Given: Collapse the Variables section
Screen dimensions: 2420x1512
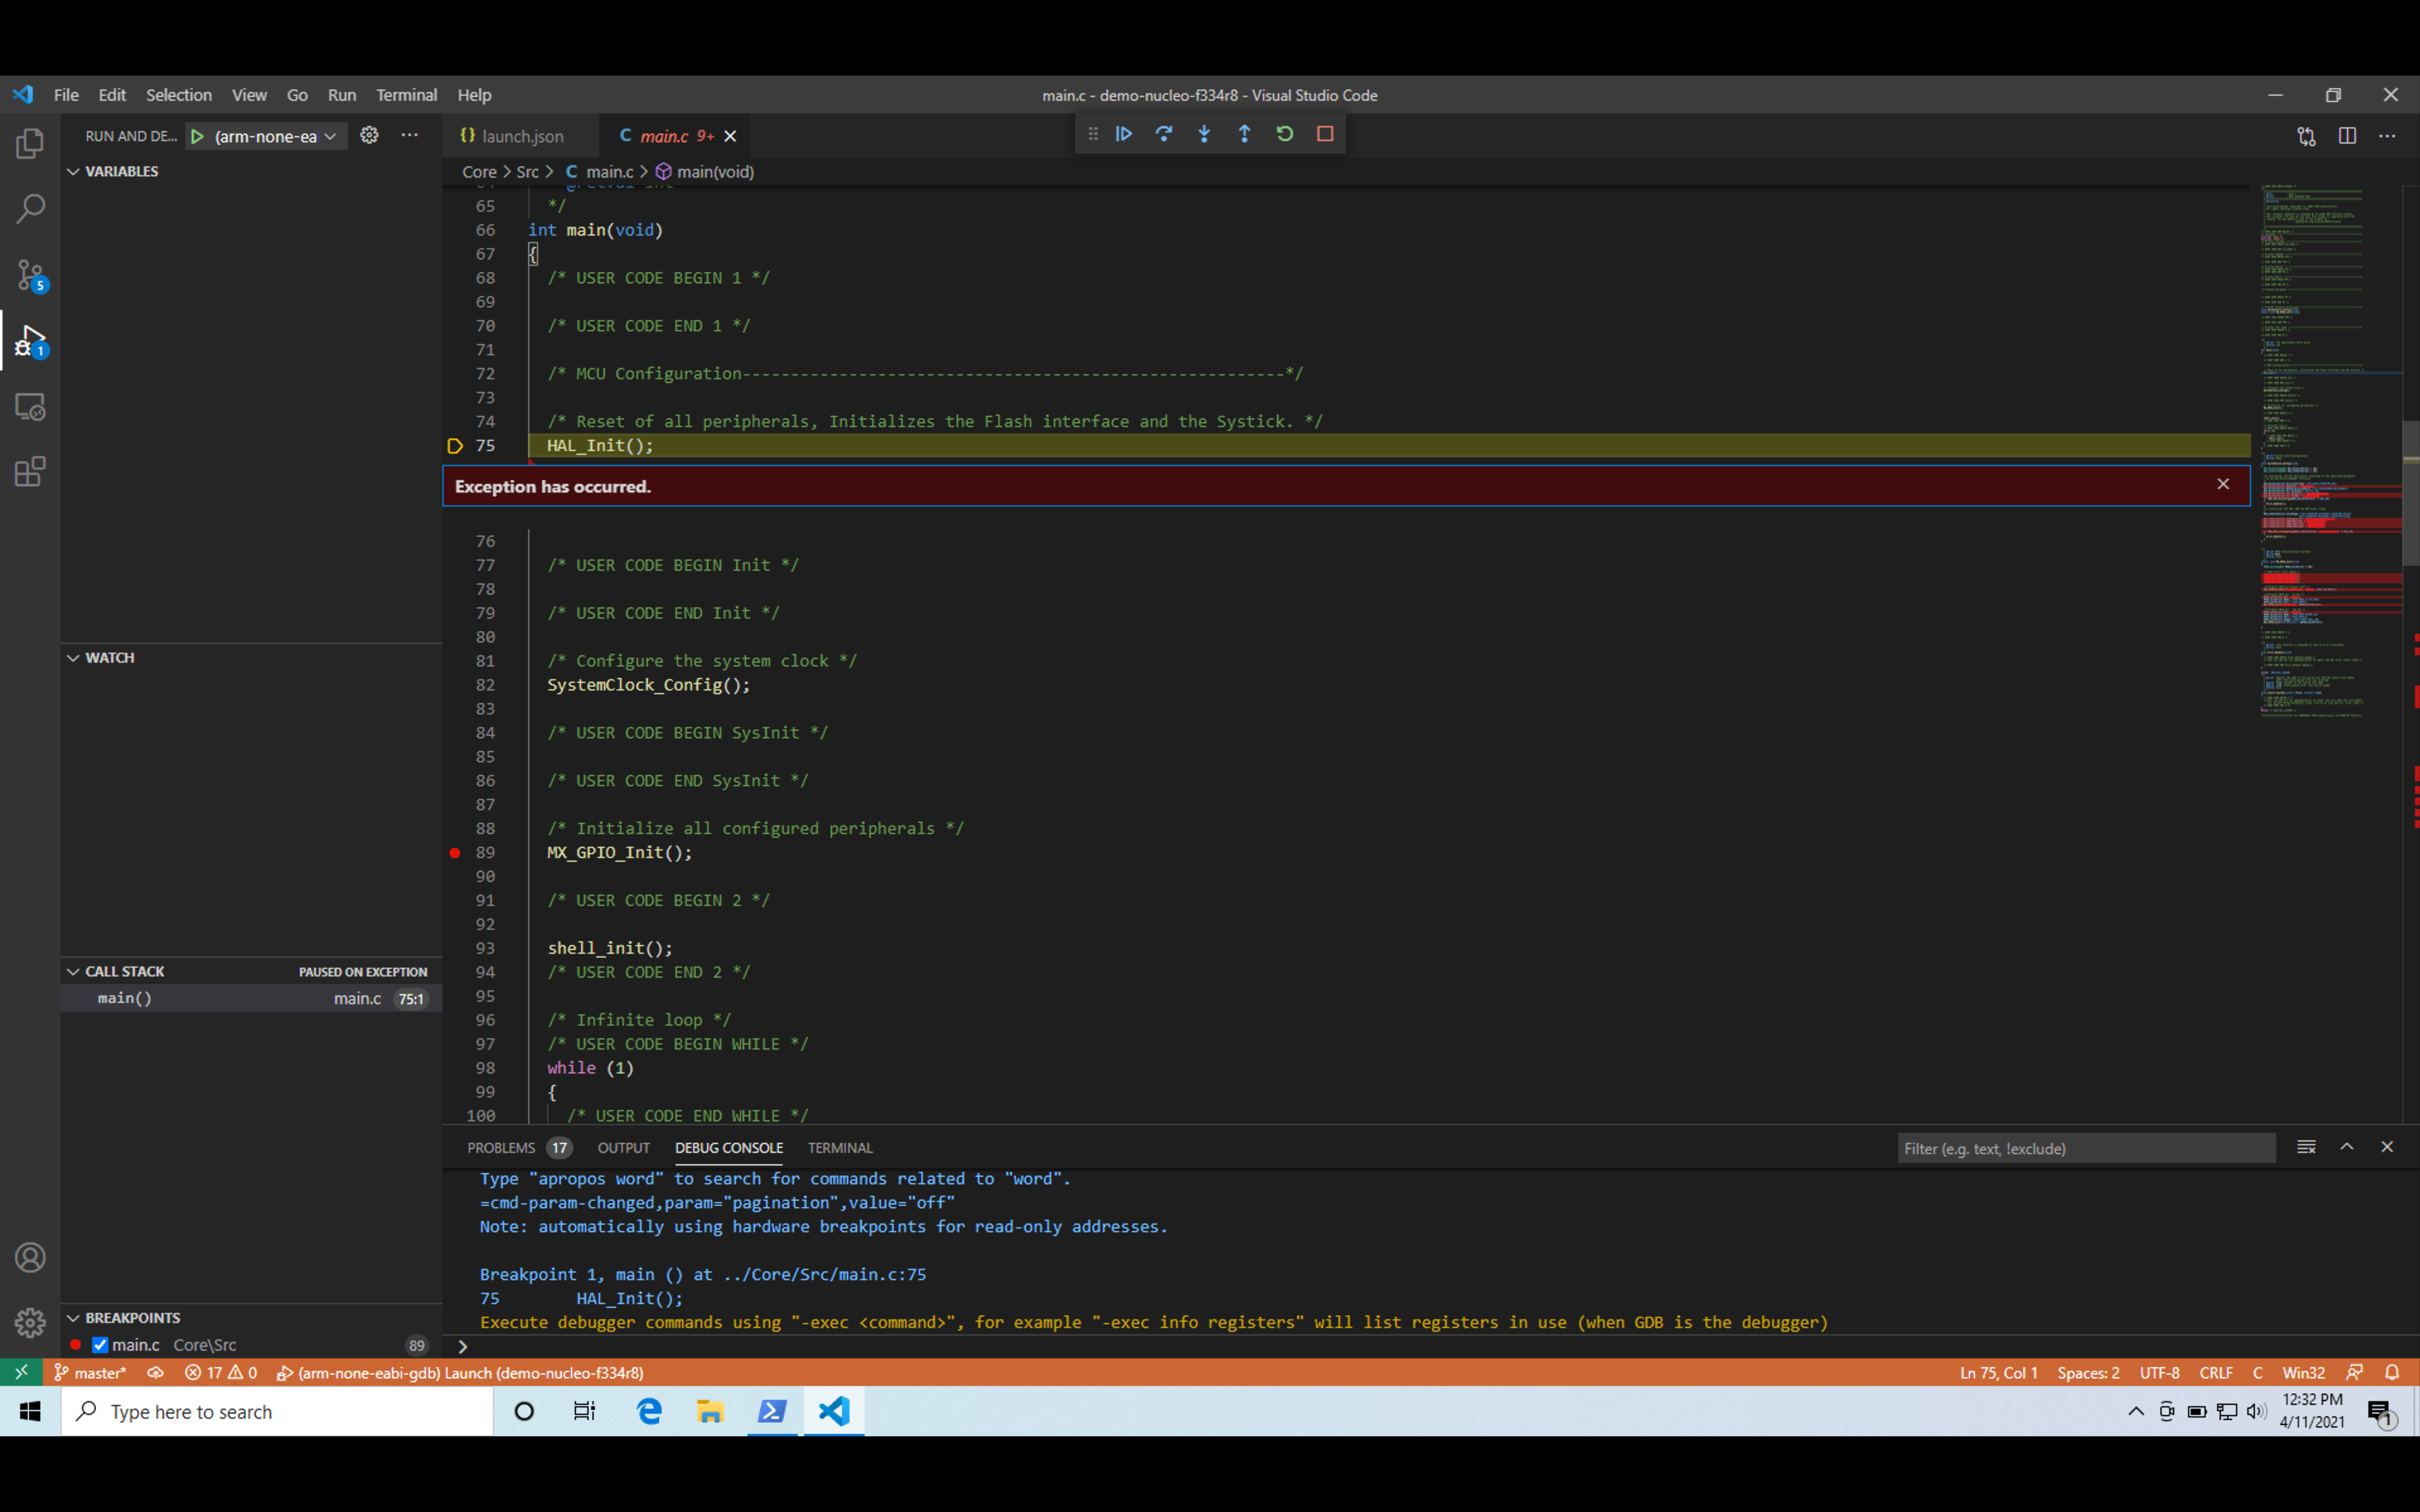Looking at the screenshot, I should (x=73, y=171).
